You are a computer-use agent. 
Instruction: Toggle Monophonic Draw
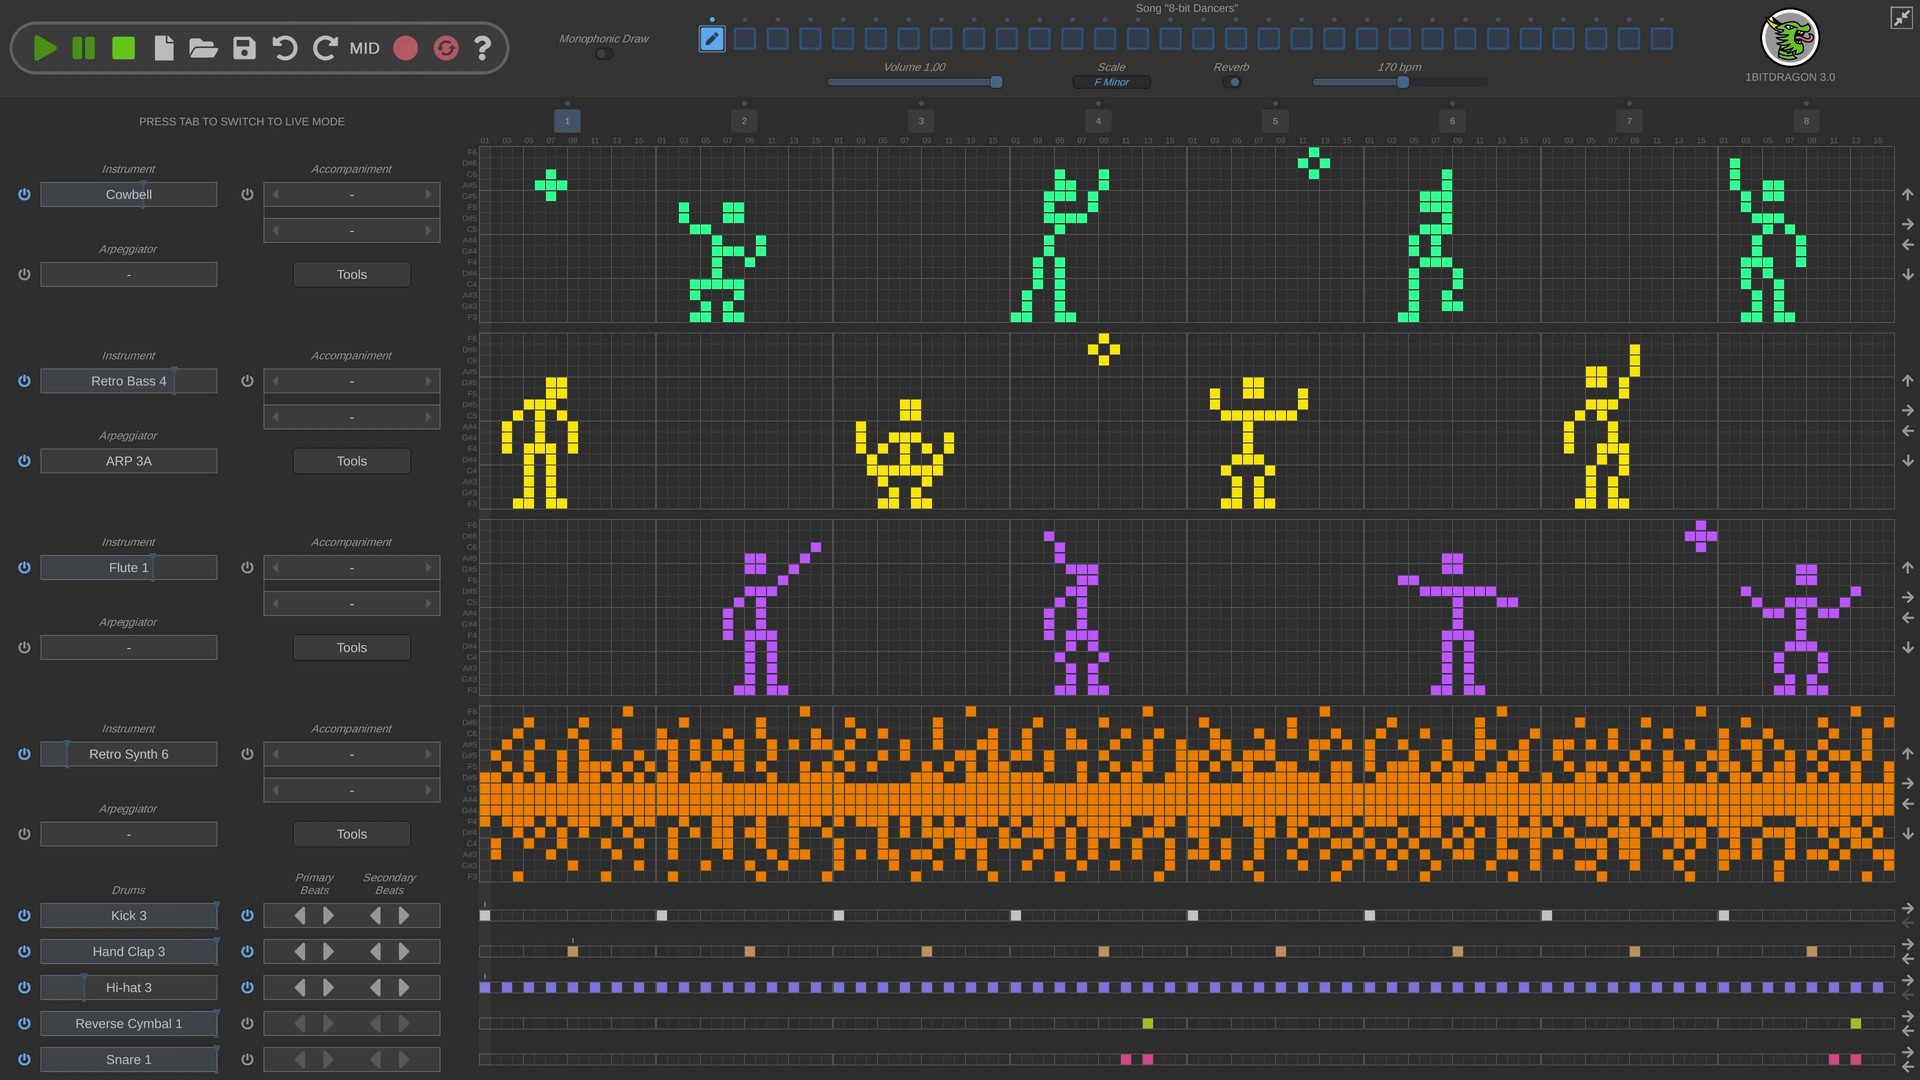coord(603,53)
